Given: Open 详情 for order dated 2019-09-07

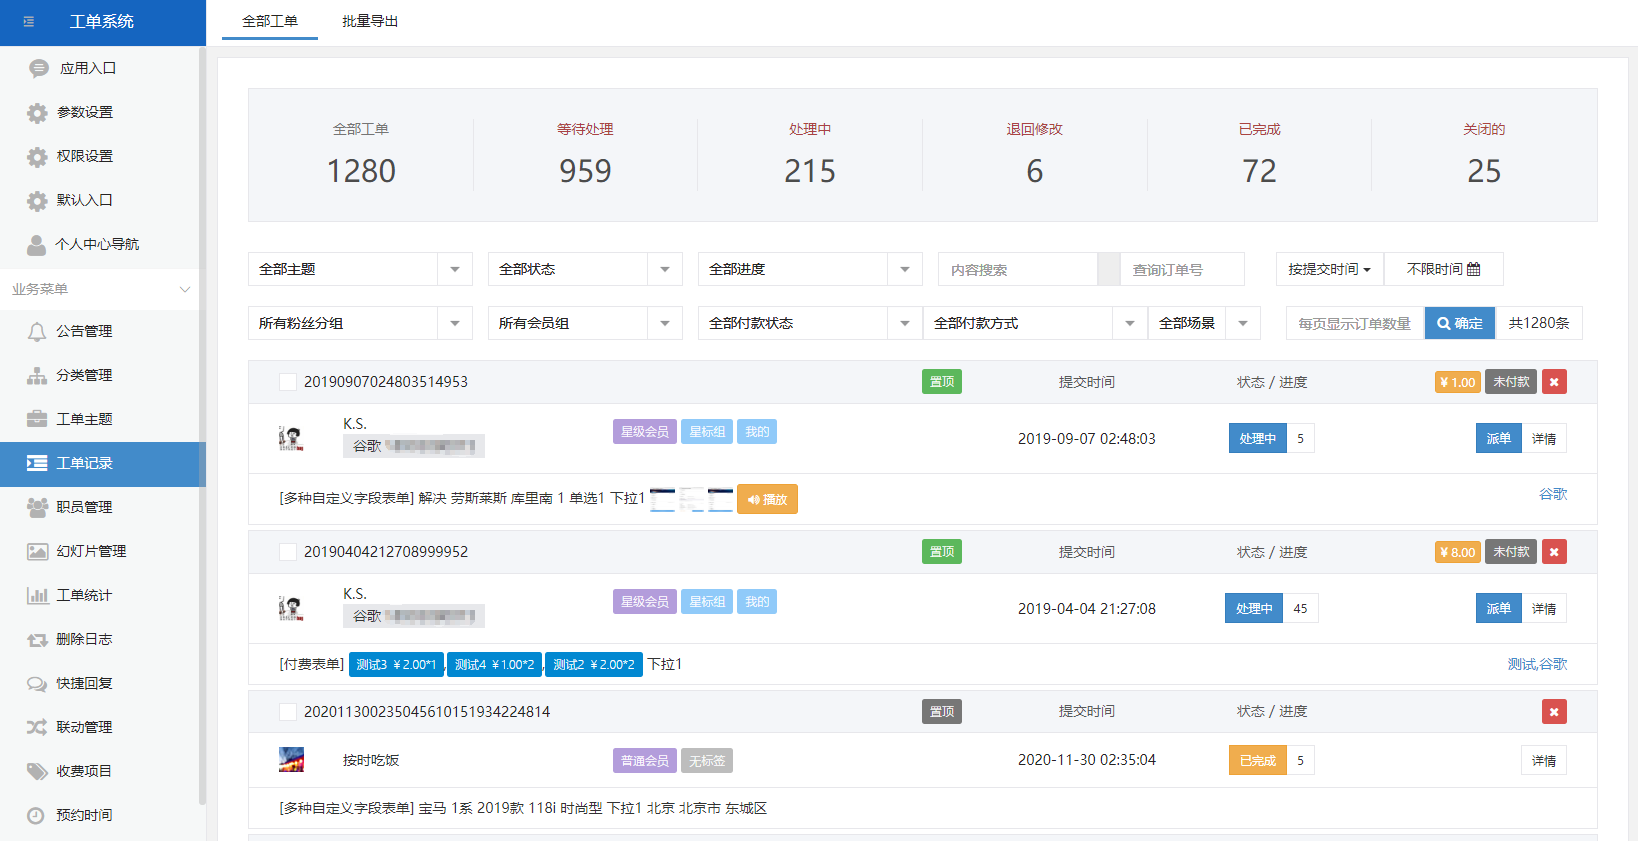Looking at the screenshot, I should tap(1544, 438).
